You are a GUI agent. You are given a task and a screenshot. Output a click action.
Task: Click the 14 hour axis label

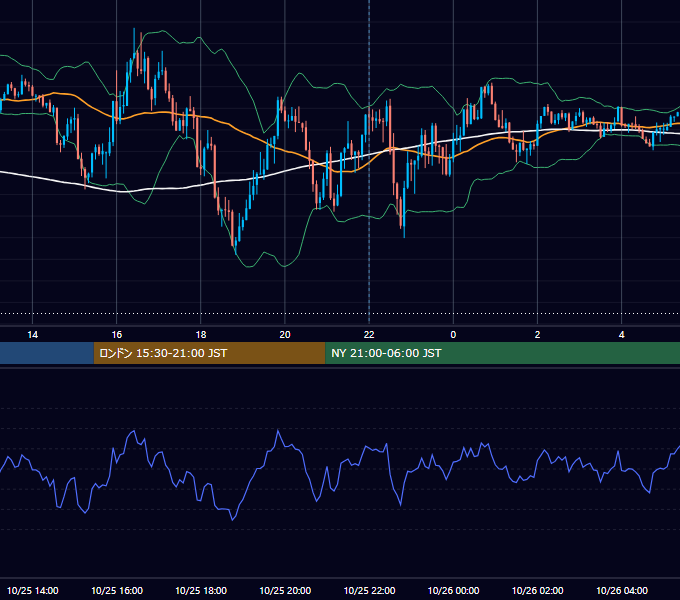33,335
